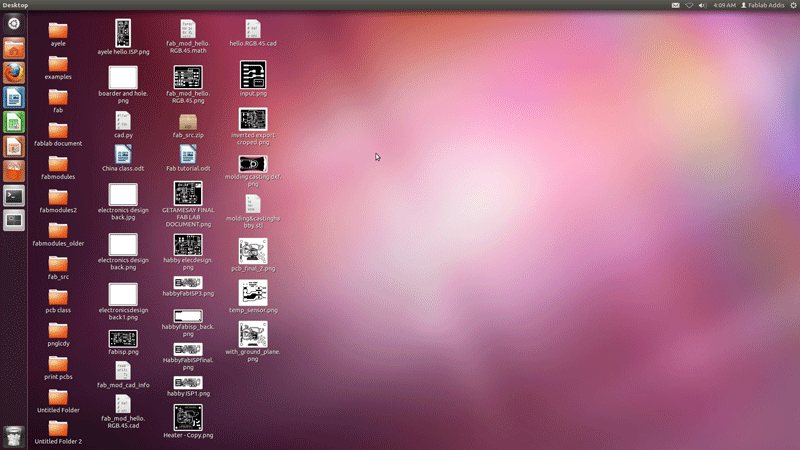Launch LibreOffice Calc from launcher
Screen dimensions: 800x450
[x=14, y=122]
